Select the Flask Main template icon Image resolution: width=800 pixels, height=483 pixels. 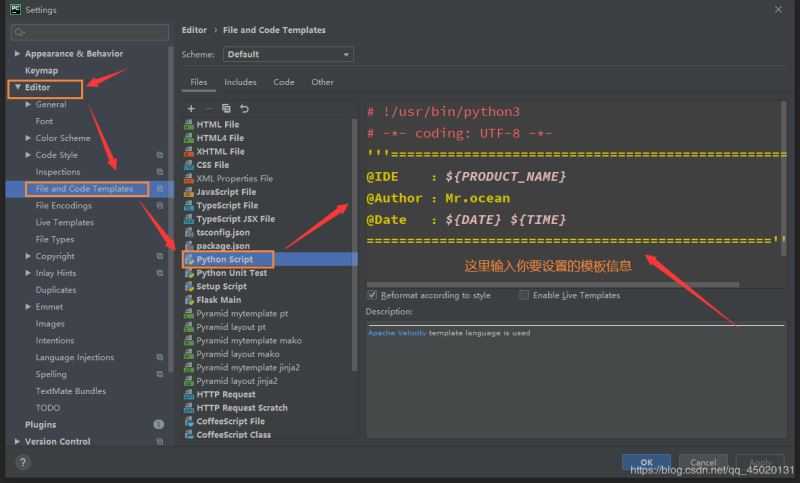(x=189, y=300)
